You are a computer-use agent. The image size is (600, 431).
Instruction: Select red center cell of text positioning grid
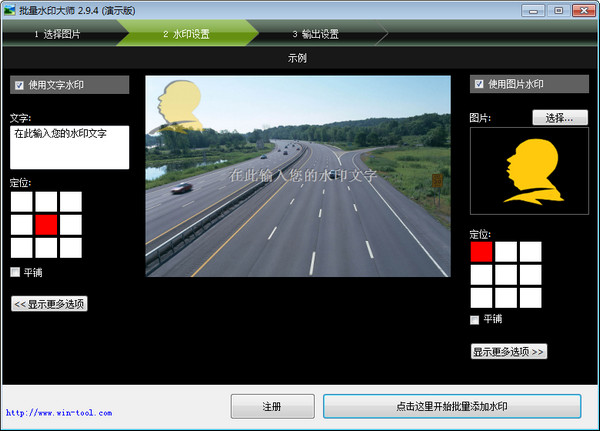click(x=46, y=225)
